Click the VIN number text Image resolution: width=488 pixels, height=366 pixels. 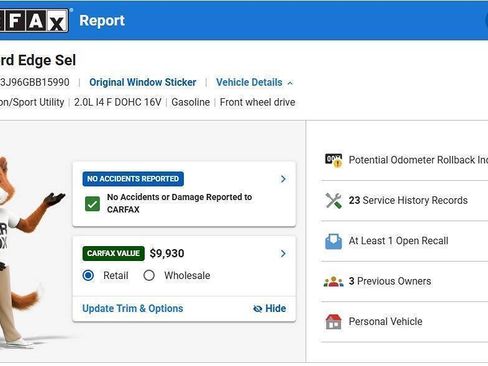click(35, 82)
